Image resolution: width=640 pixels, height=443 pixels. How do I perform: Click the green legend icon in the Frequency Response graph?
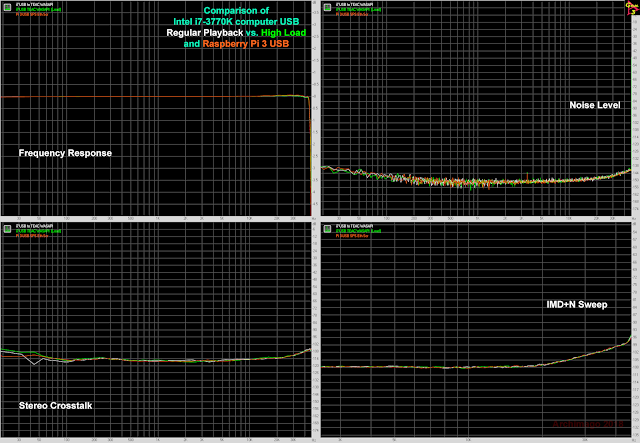[x=7, y=7]
